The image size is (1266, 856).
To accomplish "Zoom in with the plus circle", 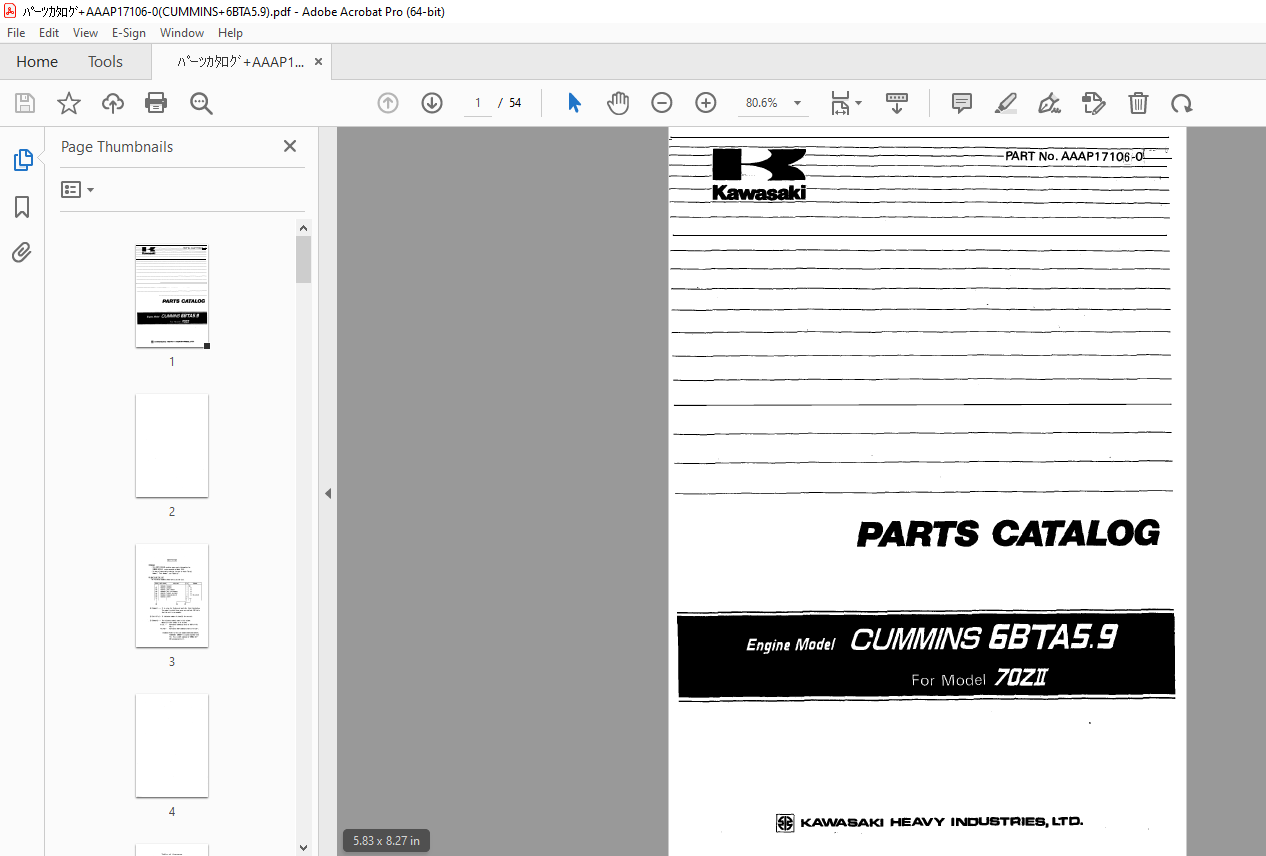I will click(x=706, y=103).
